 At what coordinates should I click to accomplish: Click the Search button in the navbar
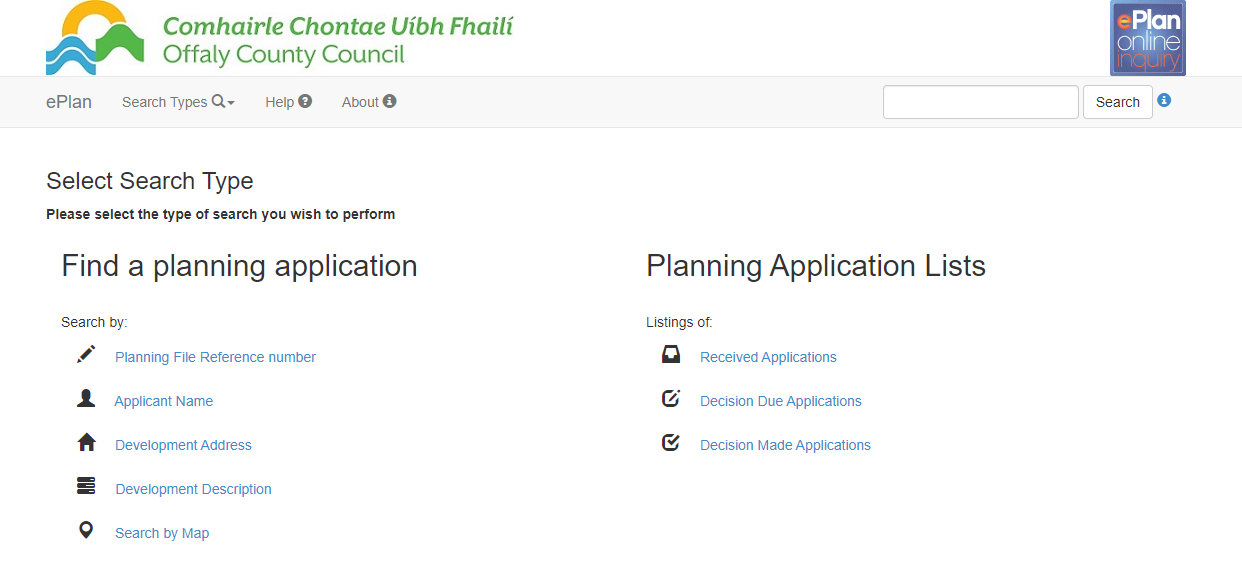(1118, 102)
